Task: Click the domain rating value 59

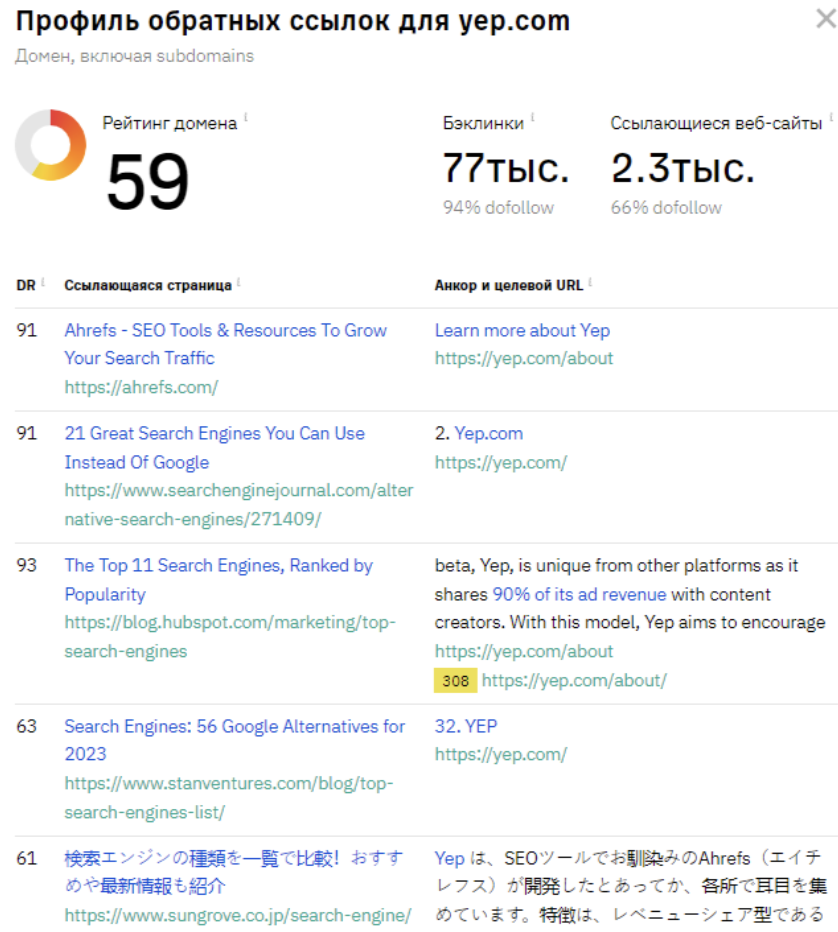Action: (x=148, y=181)
